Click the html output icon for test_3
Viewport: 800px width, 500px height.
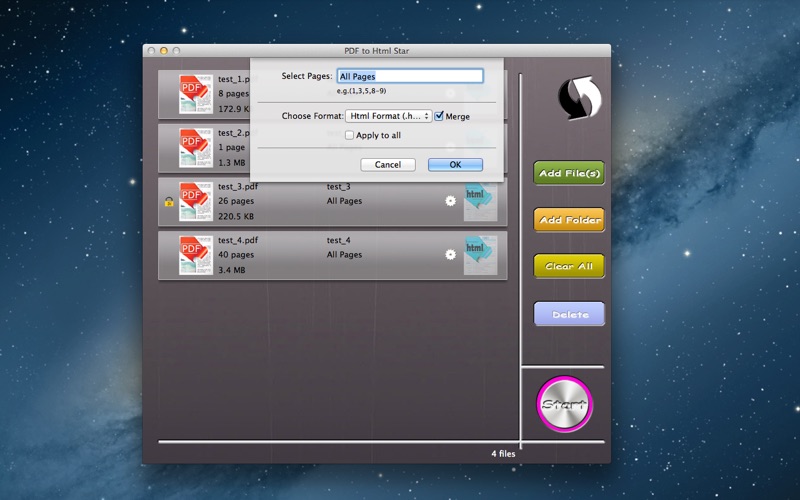[479, 201]
